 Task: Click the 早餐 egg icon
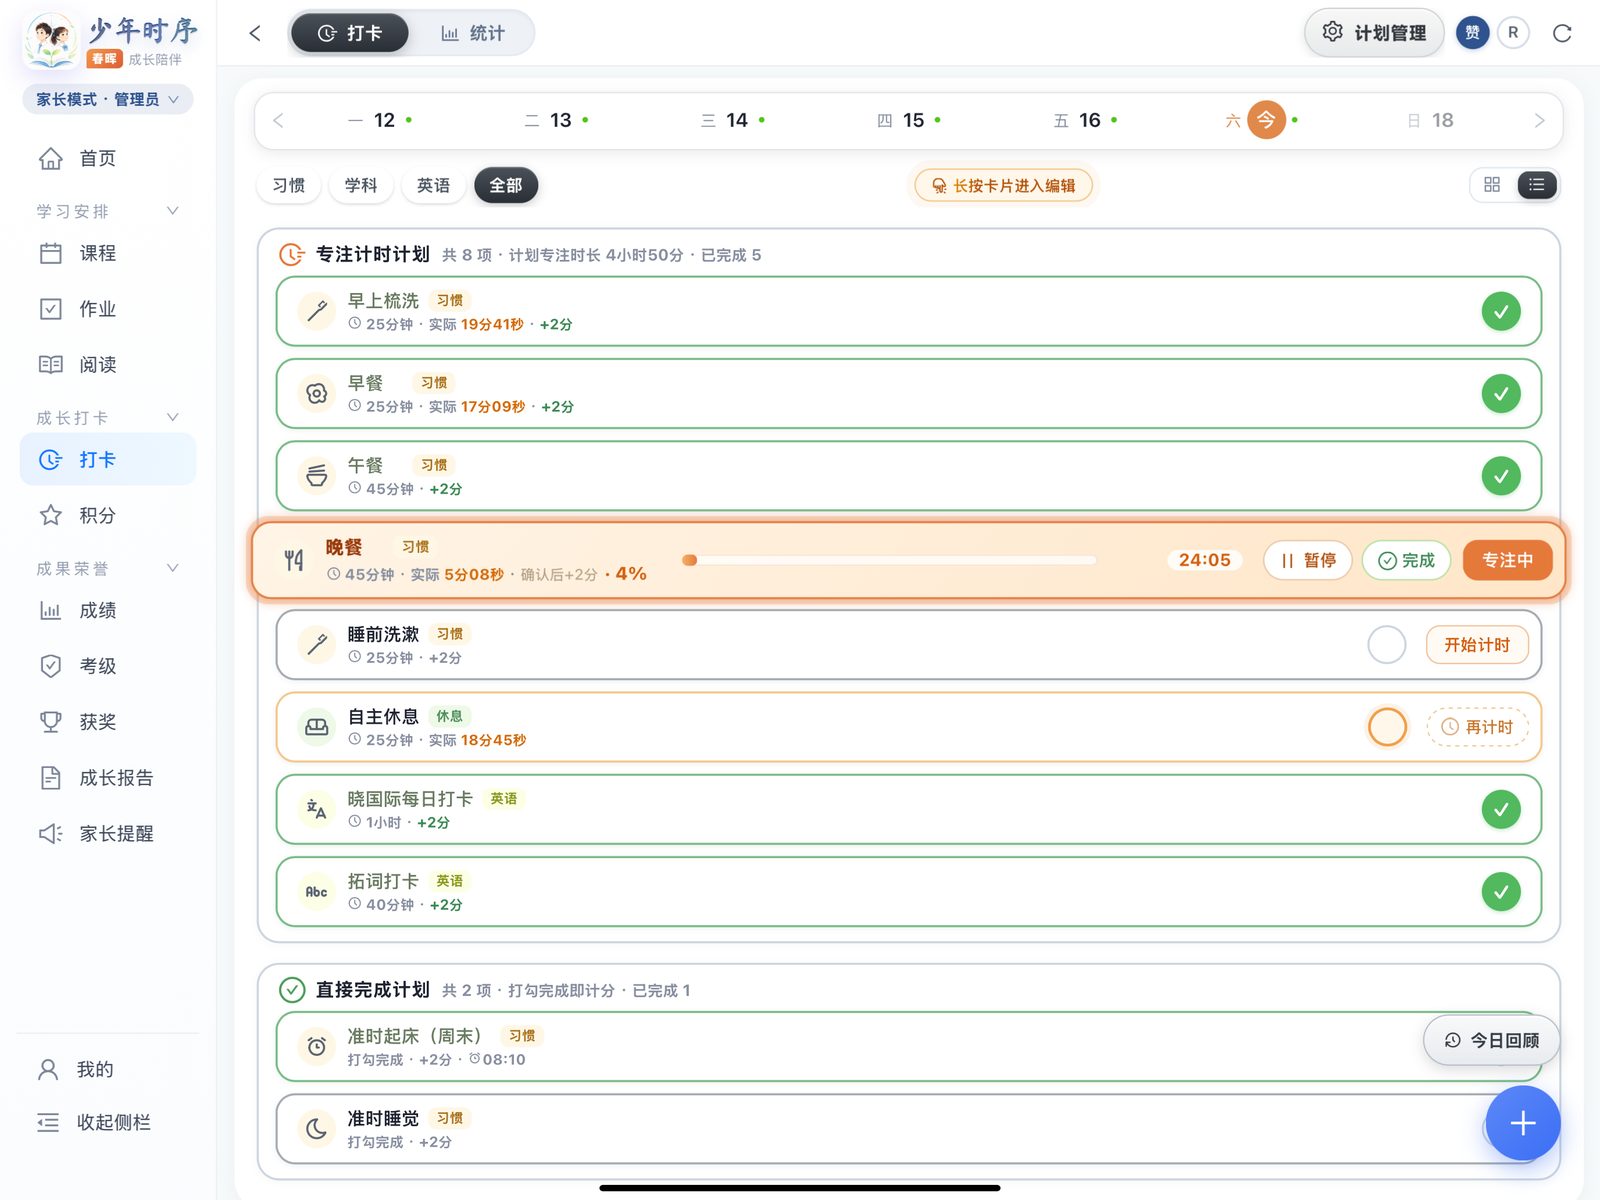317,394
